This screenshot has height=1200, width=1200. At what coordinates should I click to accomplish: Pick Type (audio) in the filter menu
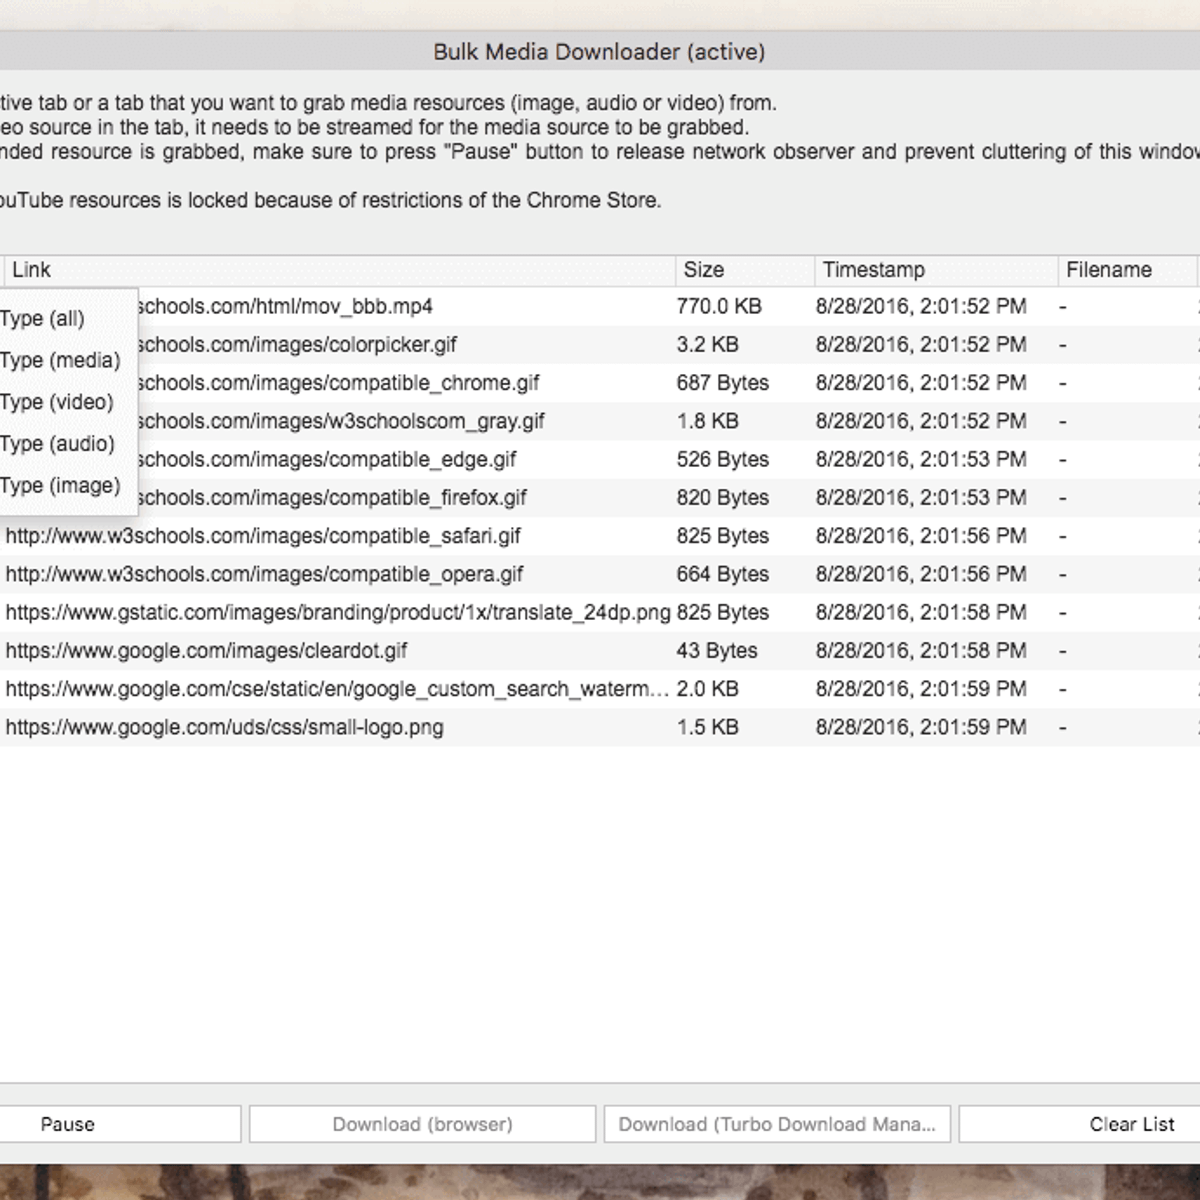pos(58,444)
